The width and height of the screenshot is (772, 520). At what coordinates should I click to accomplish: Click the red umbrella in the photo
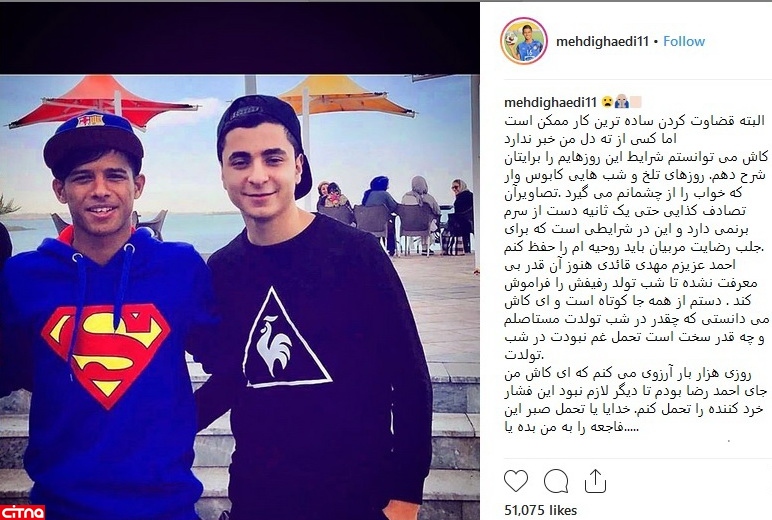[102, 103]
